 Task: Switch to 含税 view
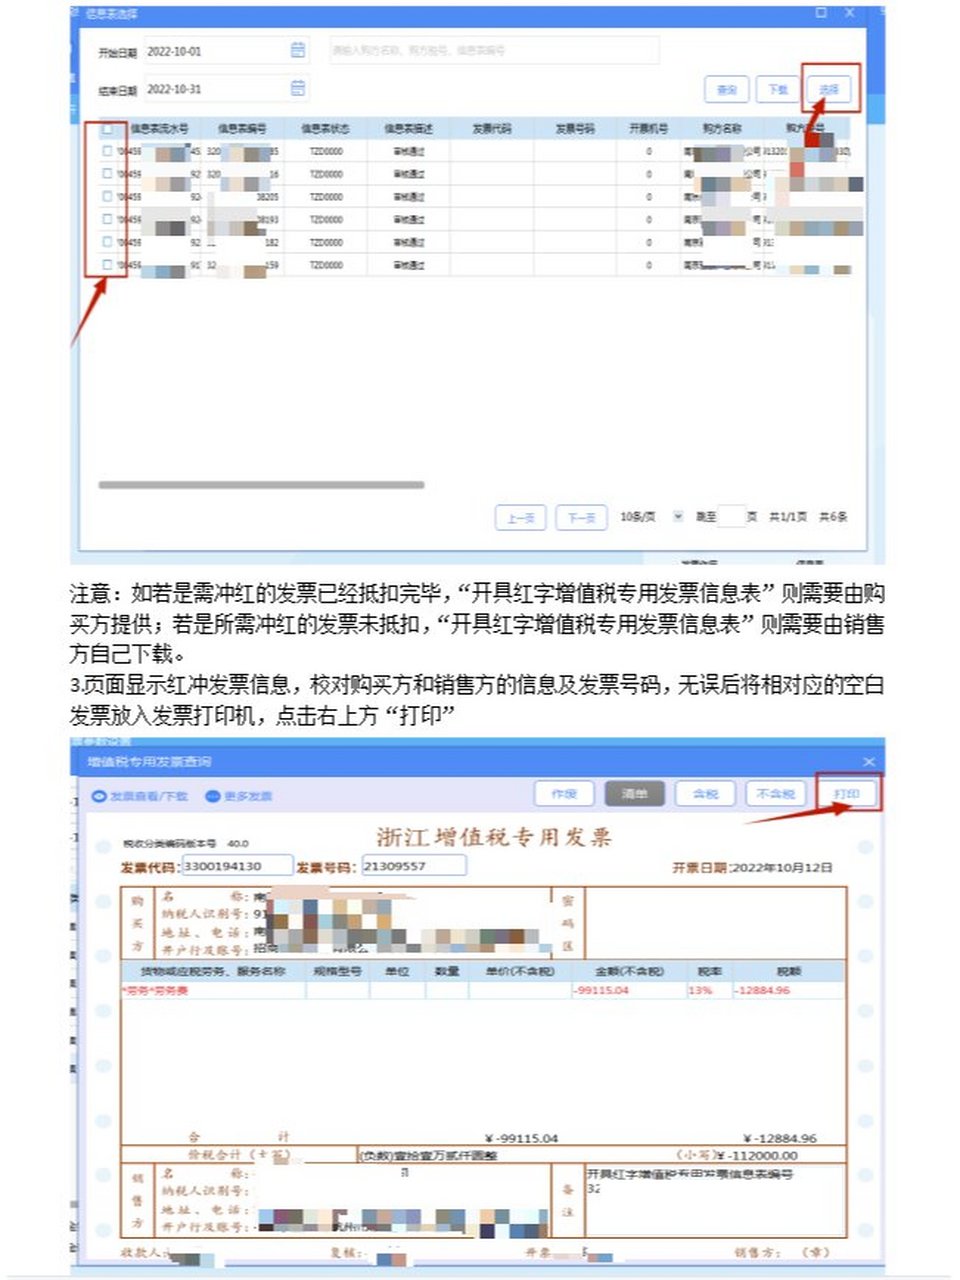pyautogui.click(x=706, y=794)
